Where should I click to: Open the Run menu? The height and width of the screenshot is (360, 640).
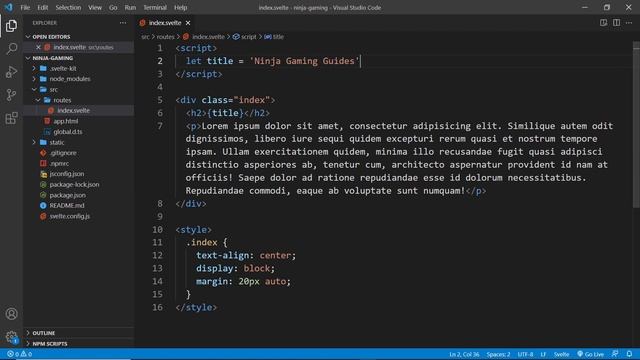[x=130, y=7]
